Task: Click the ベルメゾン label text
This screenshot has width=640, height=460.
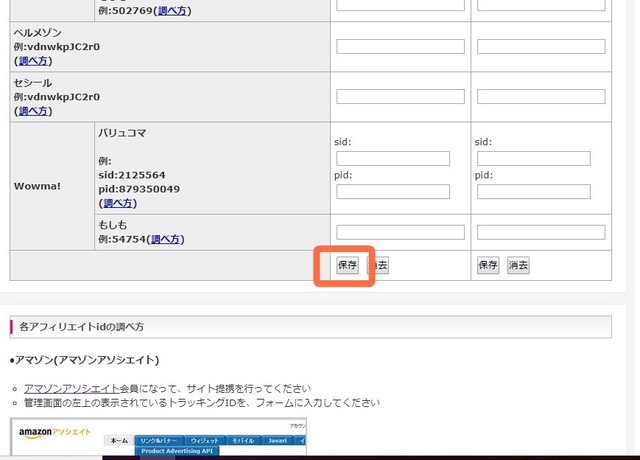Action: (38, 33)
